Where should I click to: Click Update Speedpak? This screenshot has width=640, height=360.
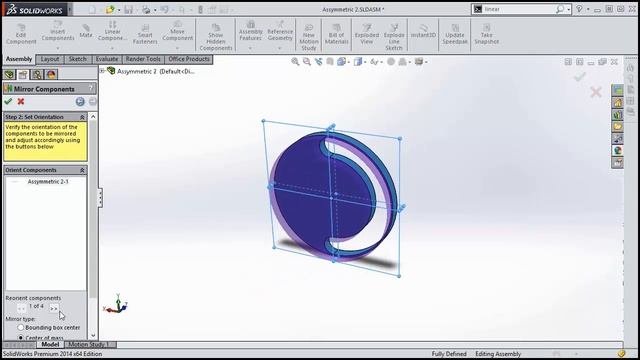pos(455,34)
